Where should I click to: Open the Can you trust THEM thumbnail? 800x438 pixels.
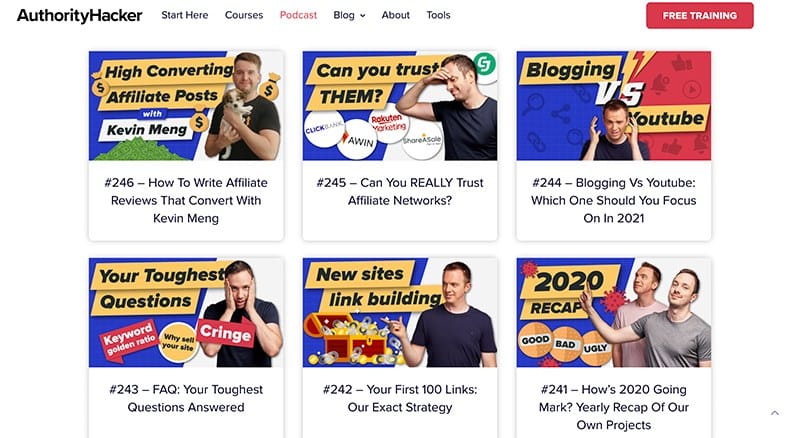click(400, 106)
